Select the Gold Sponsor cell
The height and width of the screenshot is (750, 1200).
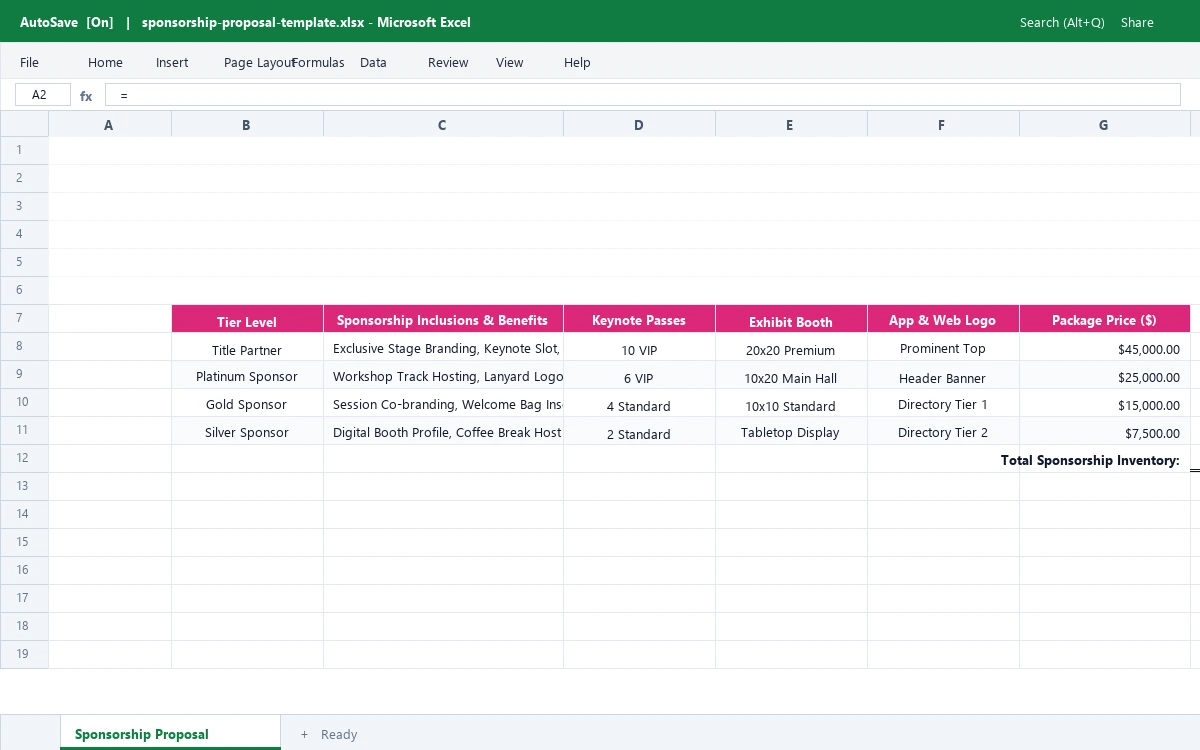pos(247,403)
